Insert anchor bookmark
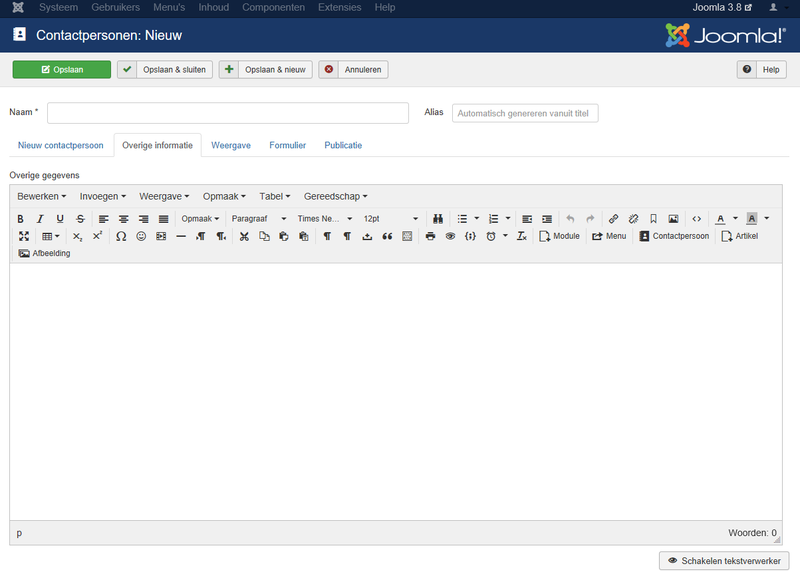Image resolution: width=800 pixels, height=580 pixels. [654, 219]
